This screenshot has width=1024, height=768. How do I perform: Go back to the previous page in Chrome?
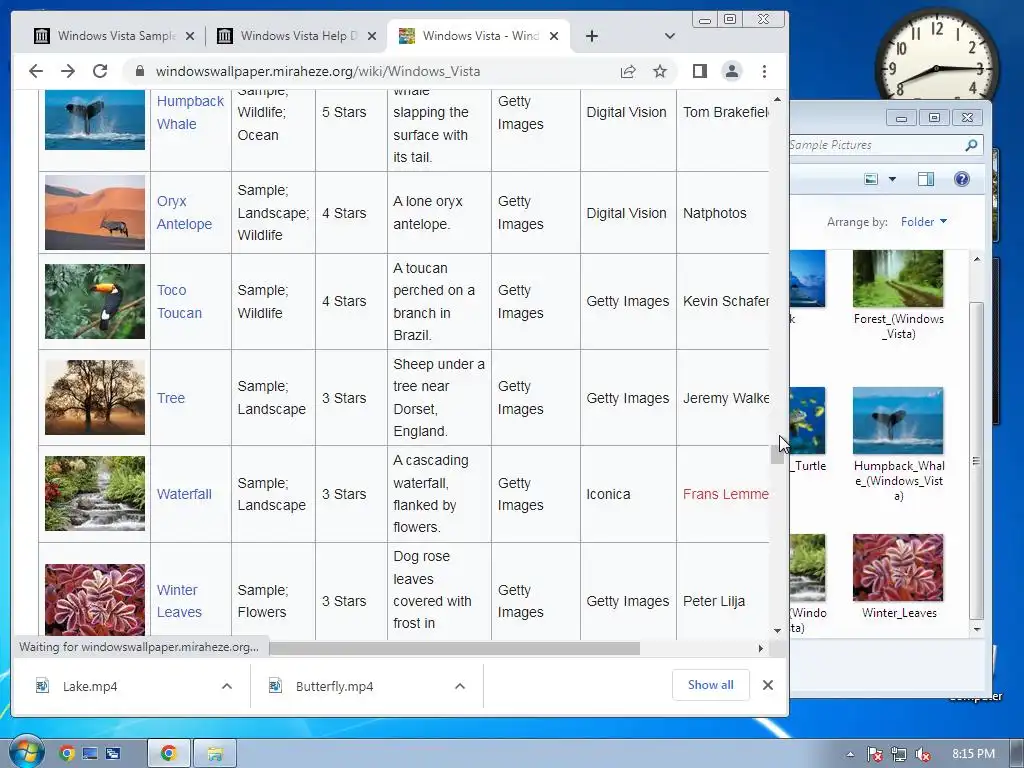pyautogui.click(x=36, y=71)
